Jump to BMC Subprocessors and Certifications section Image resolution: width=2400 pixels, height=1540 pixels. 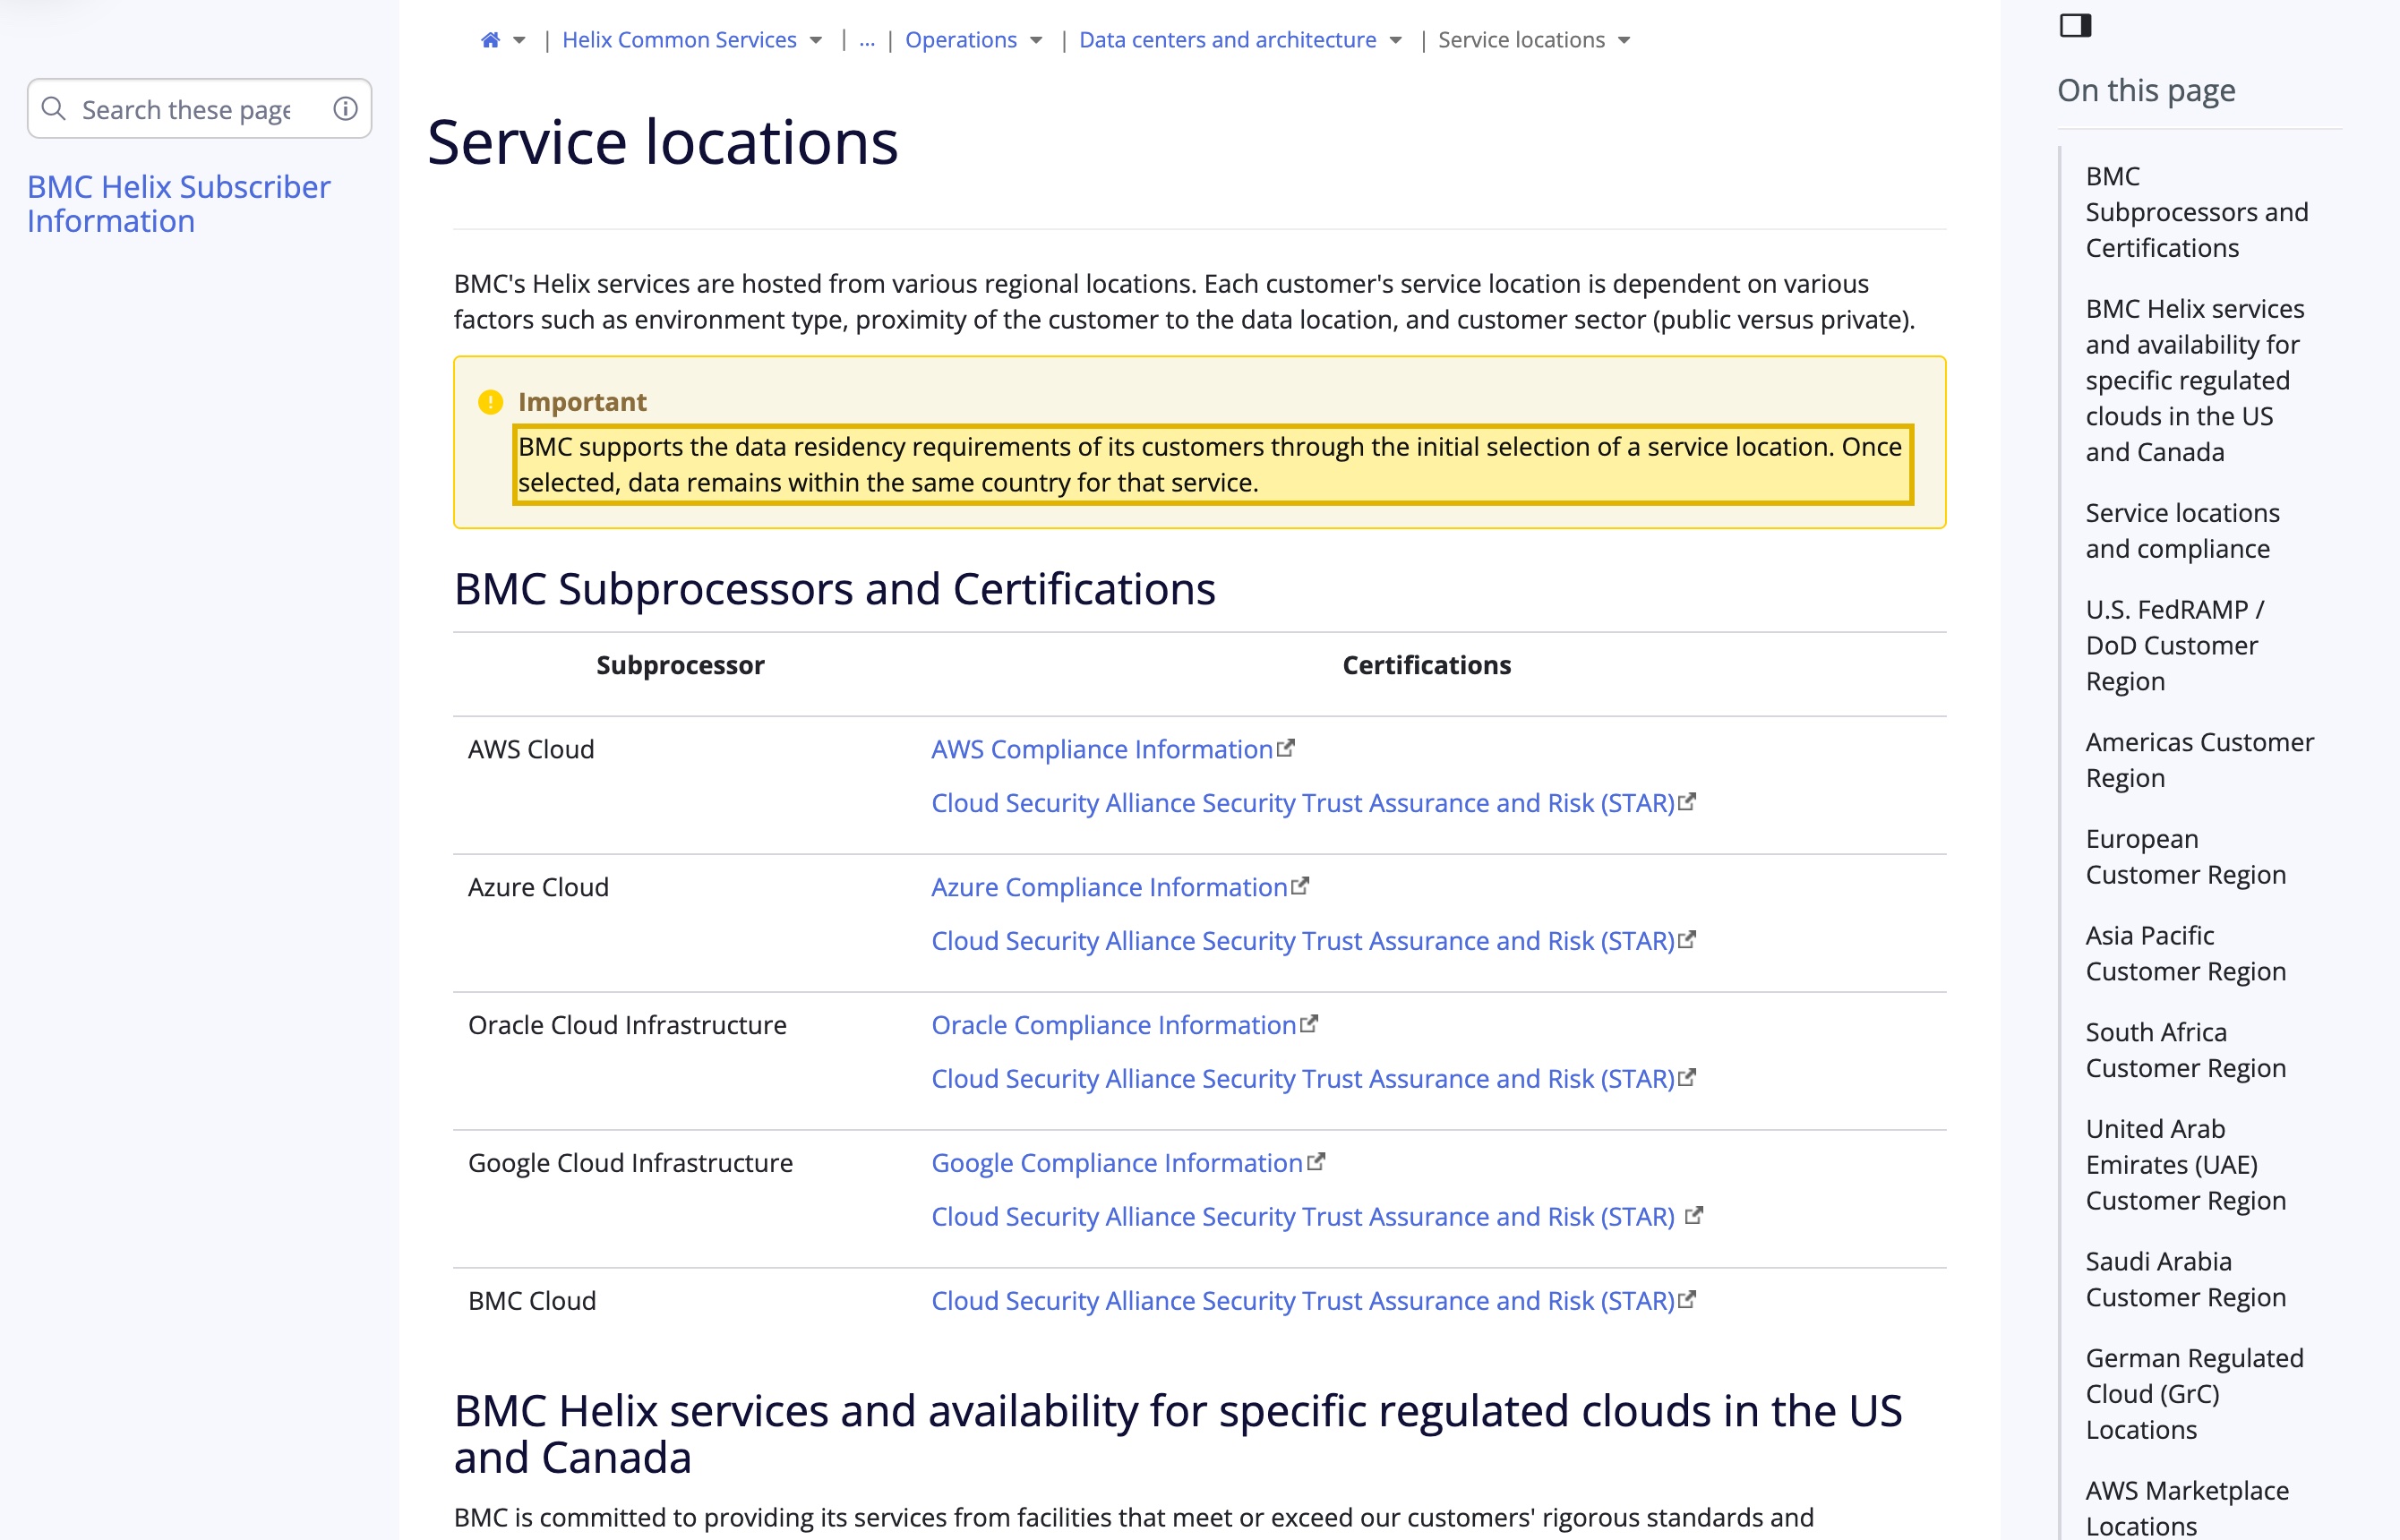(2196, 212)
